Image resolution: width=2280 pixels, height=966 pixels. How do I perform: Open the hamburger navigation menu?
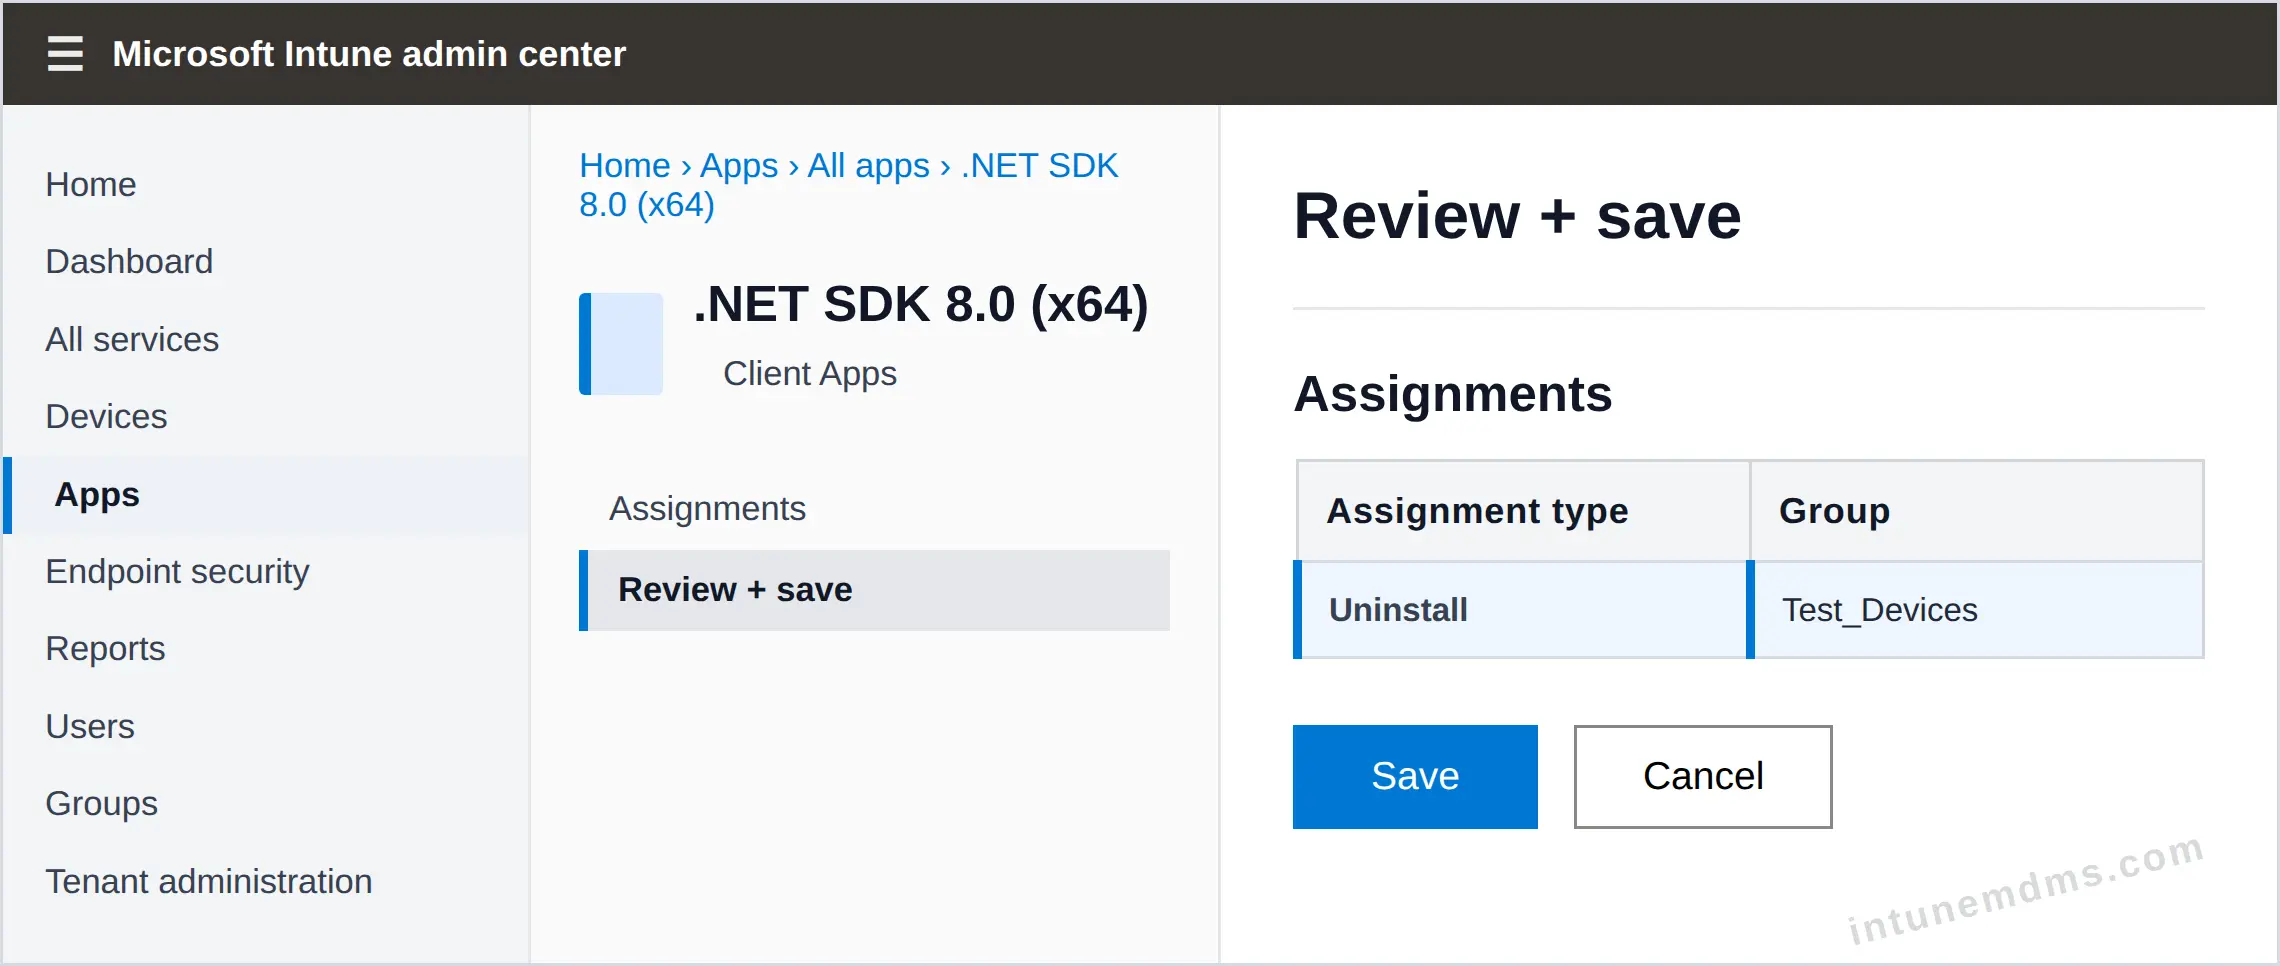65,54
